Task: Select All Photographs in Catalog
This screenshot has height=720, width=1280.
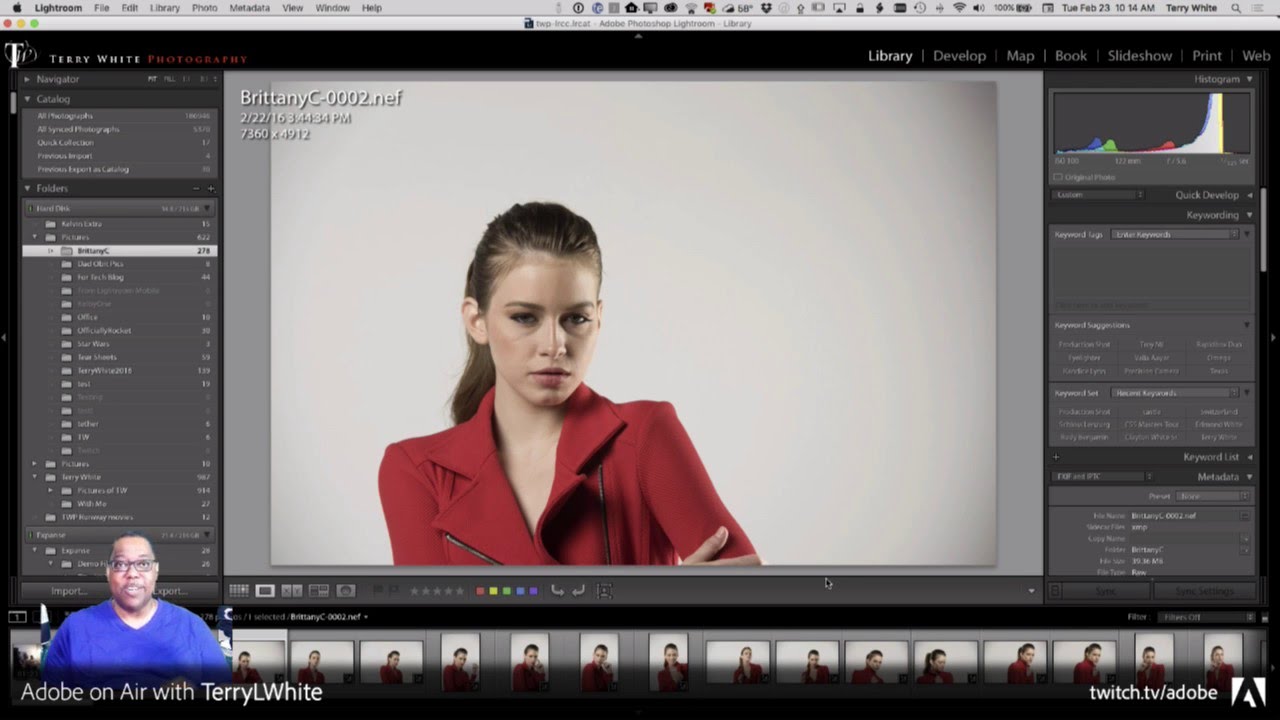Action: tap(122, 116)
